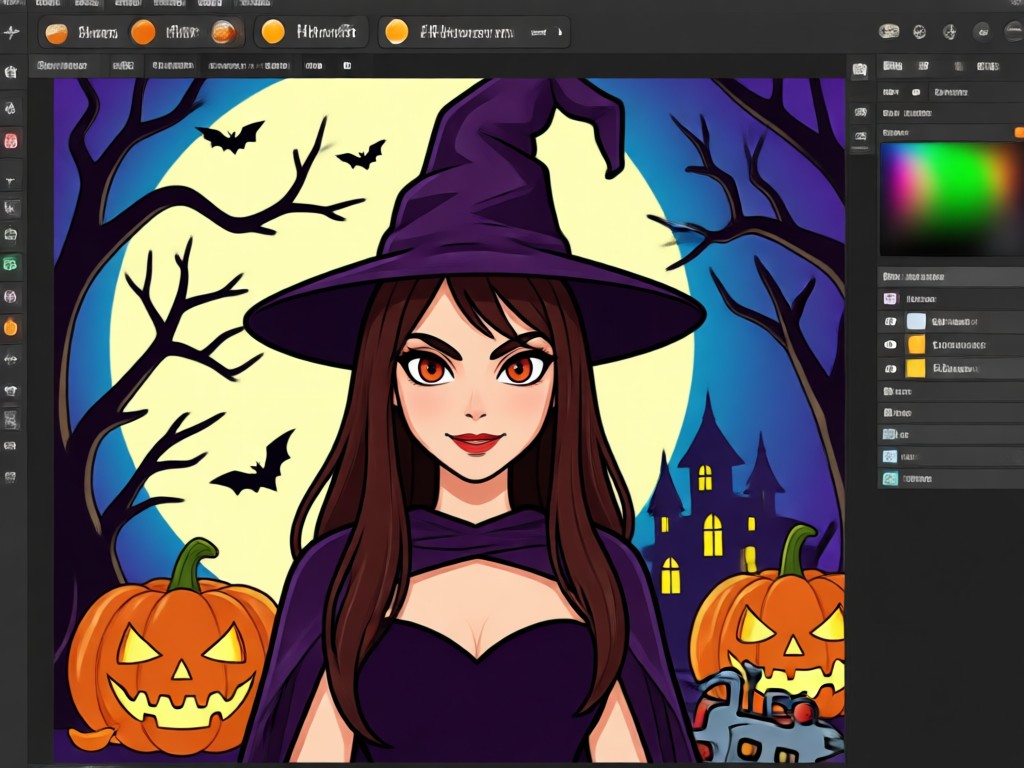
Task: Toggle visibility of the light blue layer
Action: pos(889,321)
